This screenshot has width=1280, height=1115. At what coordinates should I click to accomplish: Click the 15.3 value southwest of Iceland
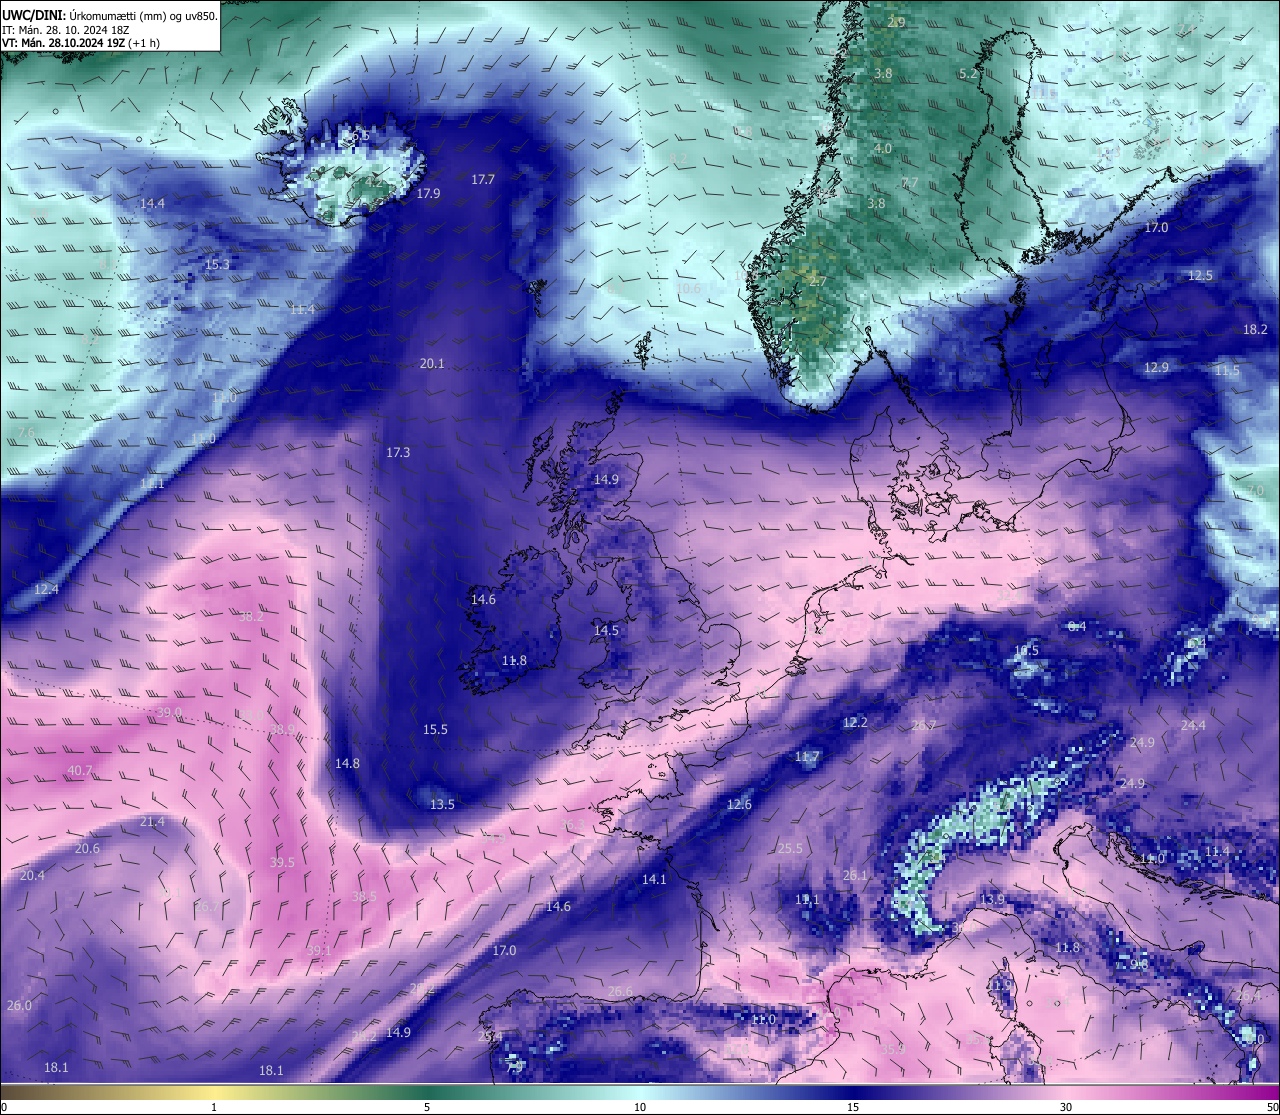click(x=217, y=265)
